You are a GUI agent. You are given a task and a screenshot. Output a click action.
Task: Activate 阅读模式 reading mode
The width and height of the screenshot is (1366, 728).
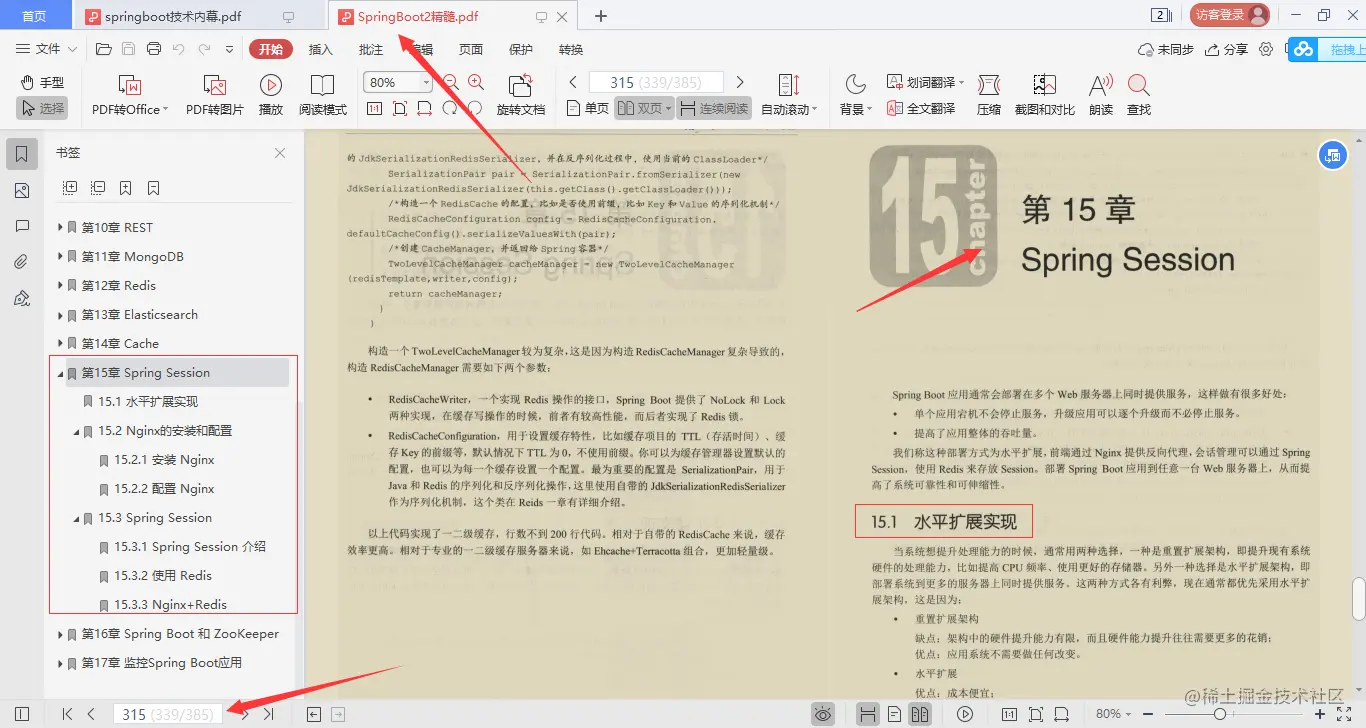pyautogui.click(x=323, y=95)
